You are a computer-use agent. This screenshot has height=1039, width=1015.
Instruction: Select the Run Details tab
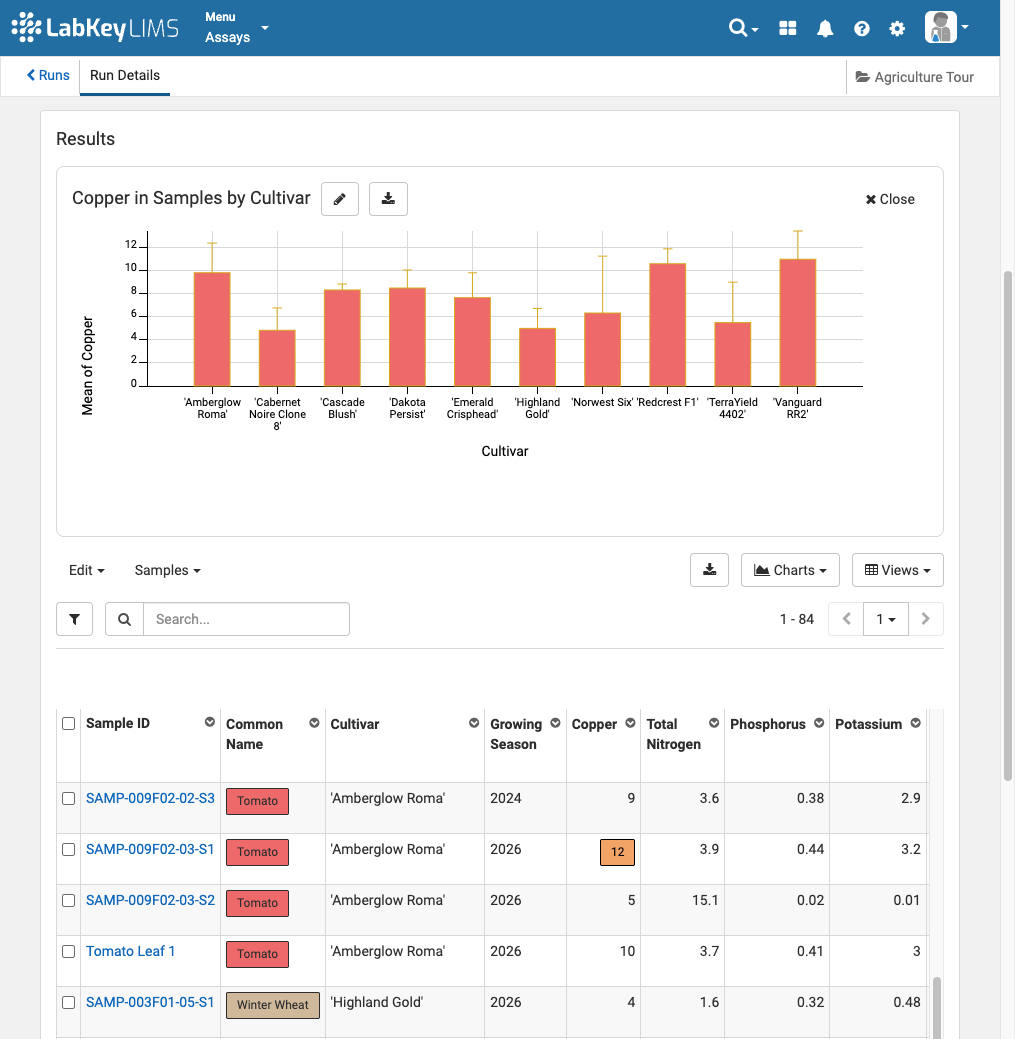coord(125,76)
